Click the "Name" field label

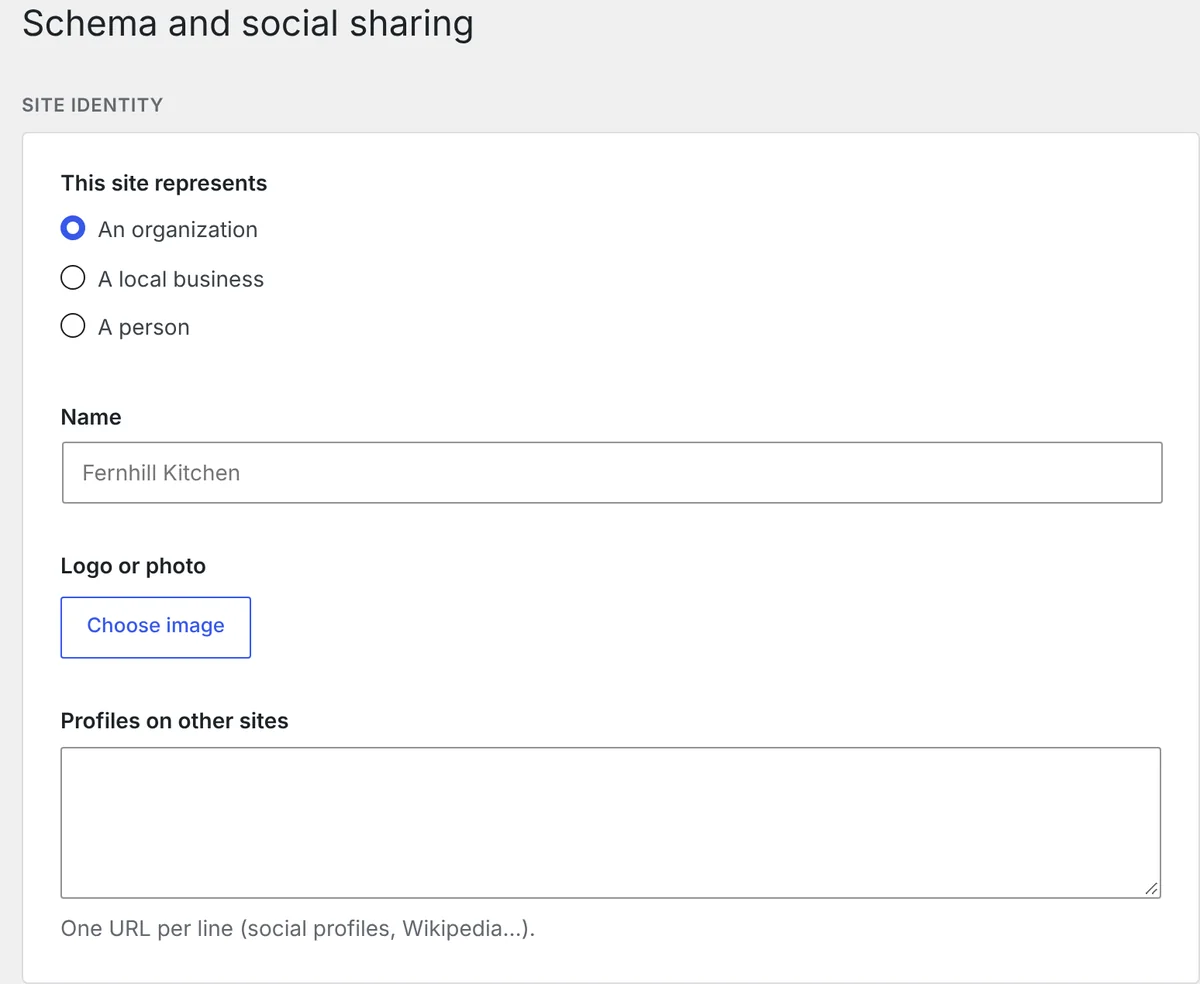pyautogui.click(x=91, y=417)
